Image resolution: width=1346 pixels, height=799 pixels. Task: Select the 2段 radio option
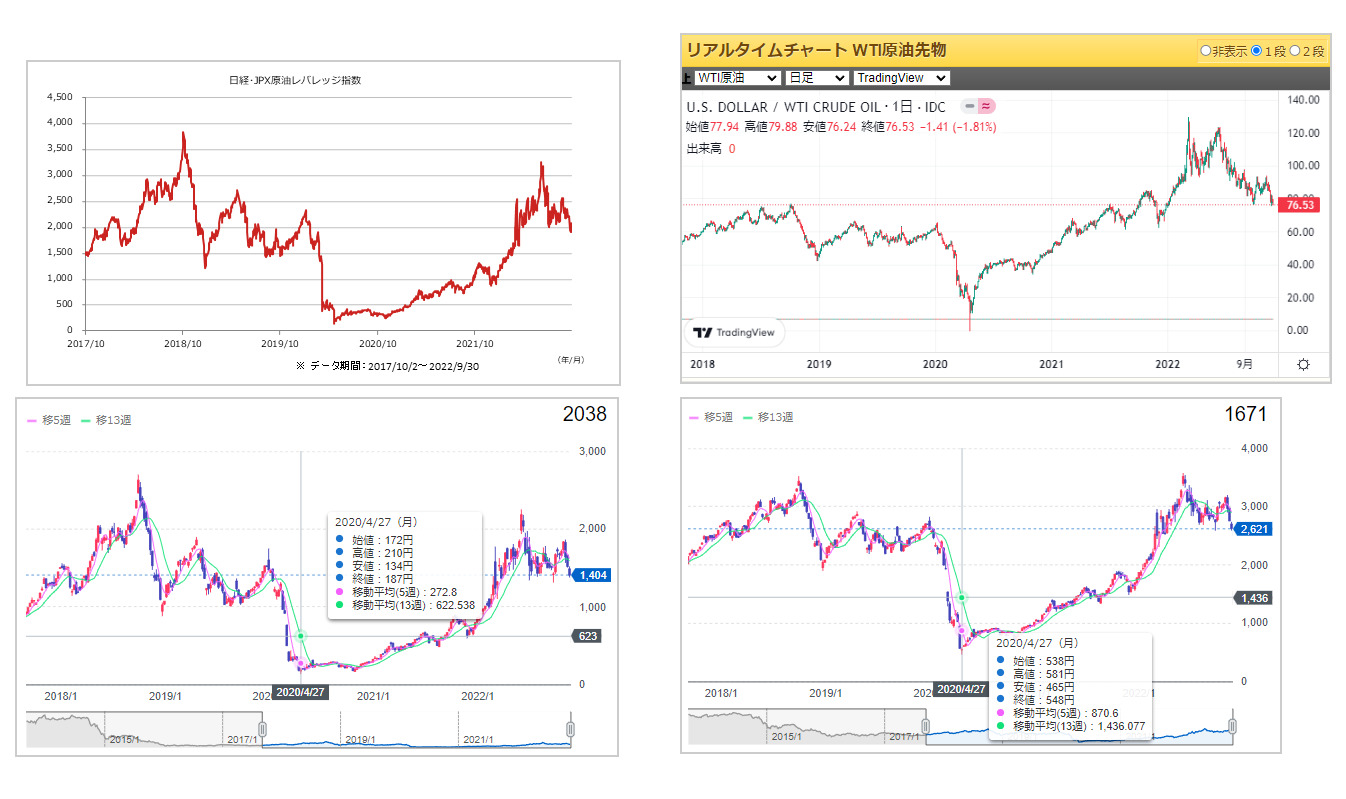tap(1295, 50)
